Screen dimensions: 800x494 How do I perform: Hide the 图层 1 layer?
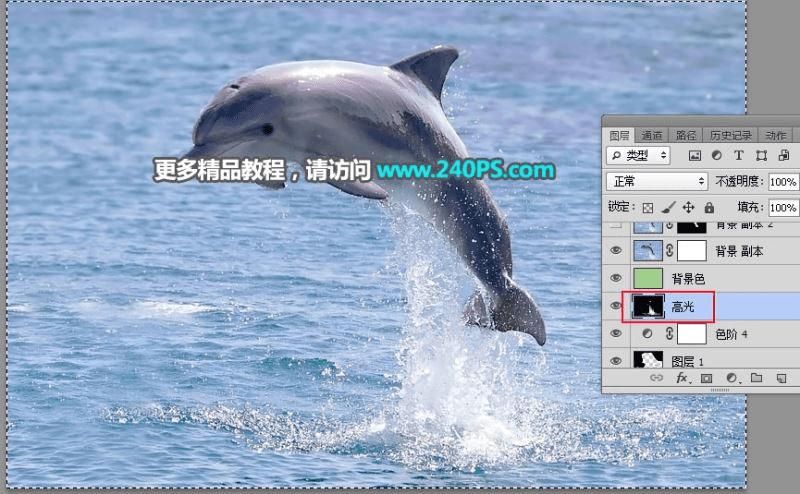coord(616,360)
